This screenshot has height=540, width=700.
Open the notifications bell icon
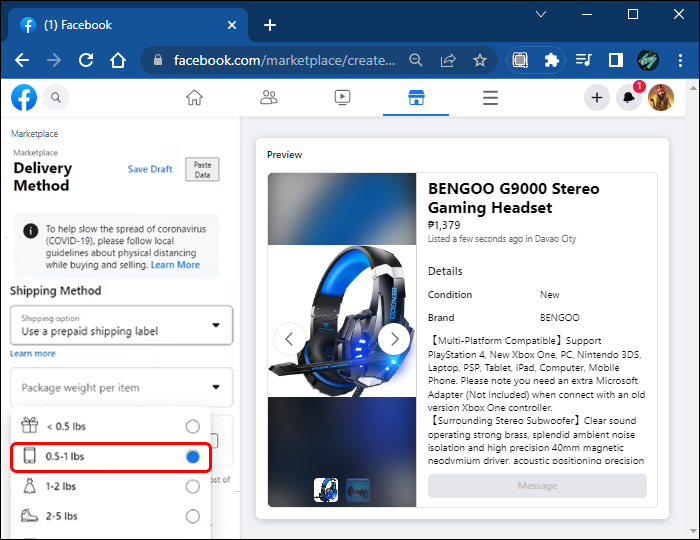(x=629, y=98)
